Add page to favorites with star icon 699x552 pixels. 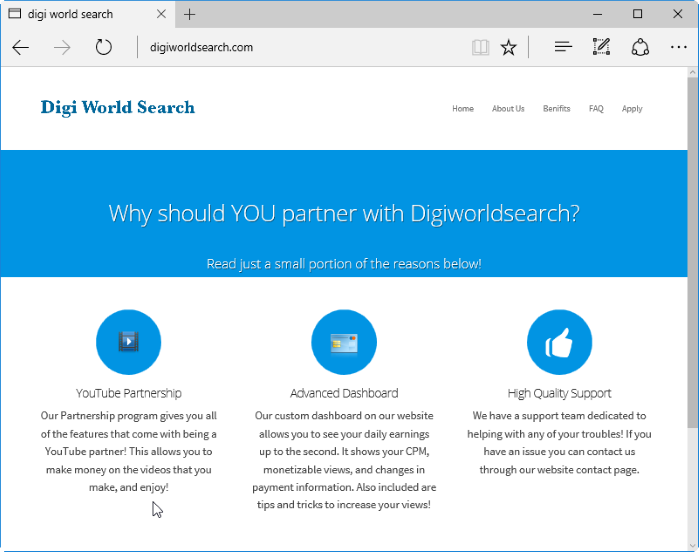tap(508, 47)
